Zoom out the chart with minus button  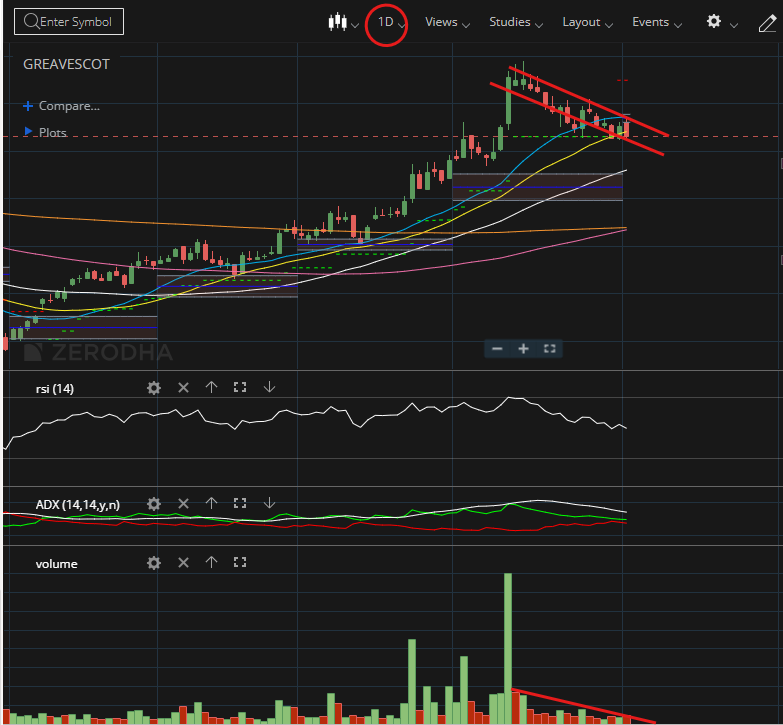pos(497,349)
